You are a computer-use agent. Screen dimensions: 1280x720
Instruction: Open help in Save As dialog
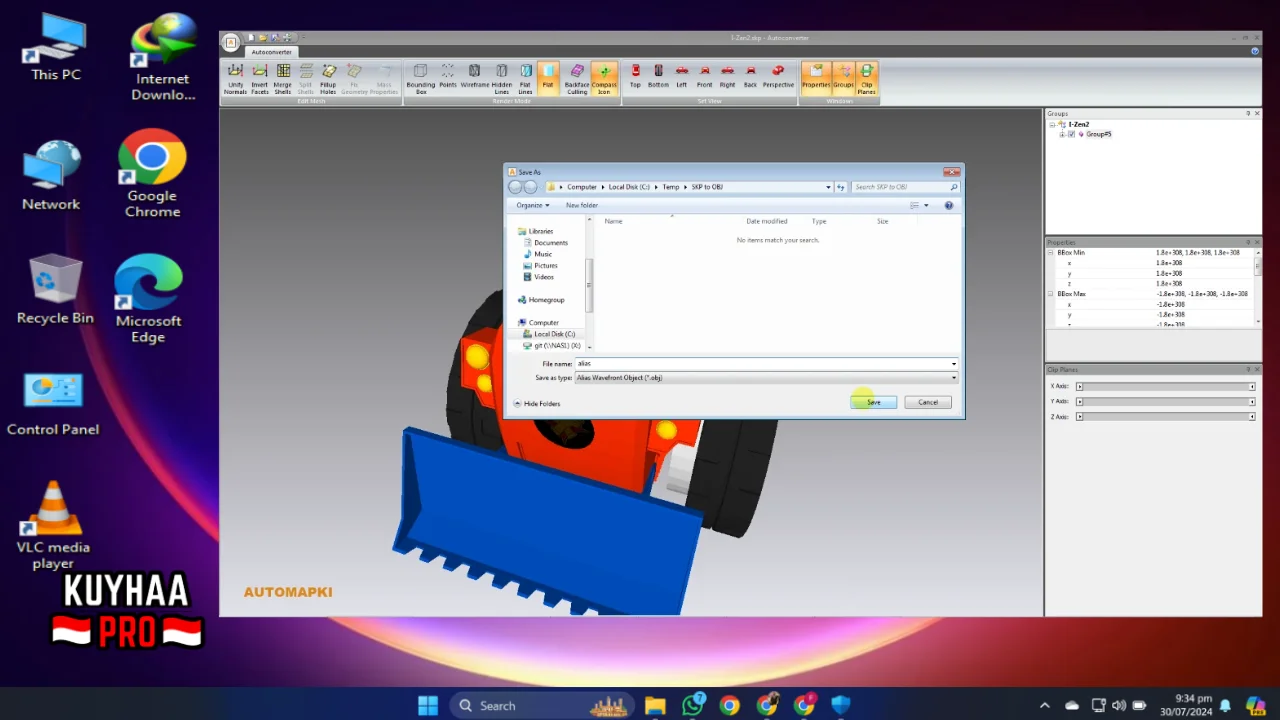coord(949,205)
